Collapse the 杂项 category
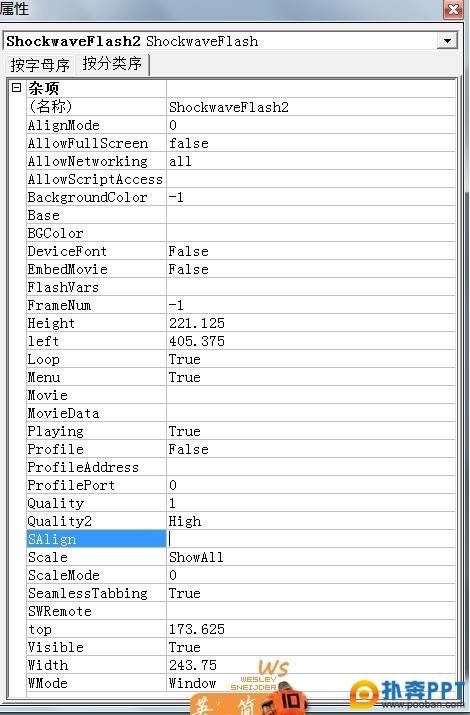 (16, 88)
